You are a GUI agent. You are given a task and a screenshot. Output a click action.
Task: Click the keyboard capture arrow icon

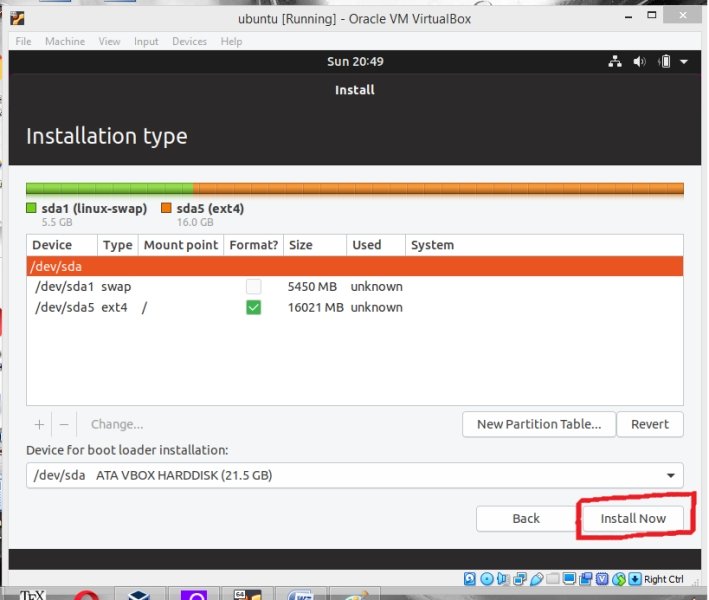[x=635, y=579]
